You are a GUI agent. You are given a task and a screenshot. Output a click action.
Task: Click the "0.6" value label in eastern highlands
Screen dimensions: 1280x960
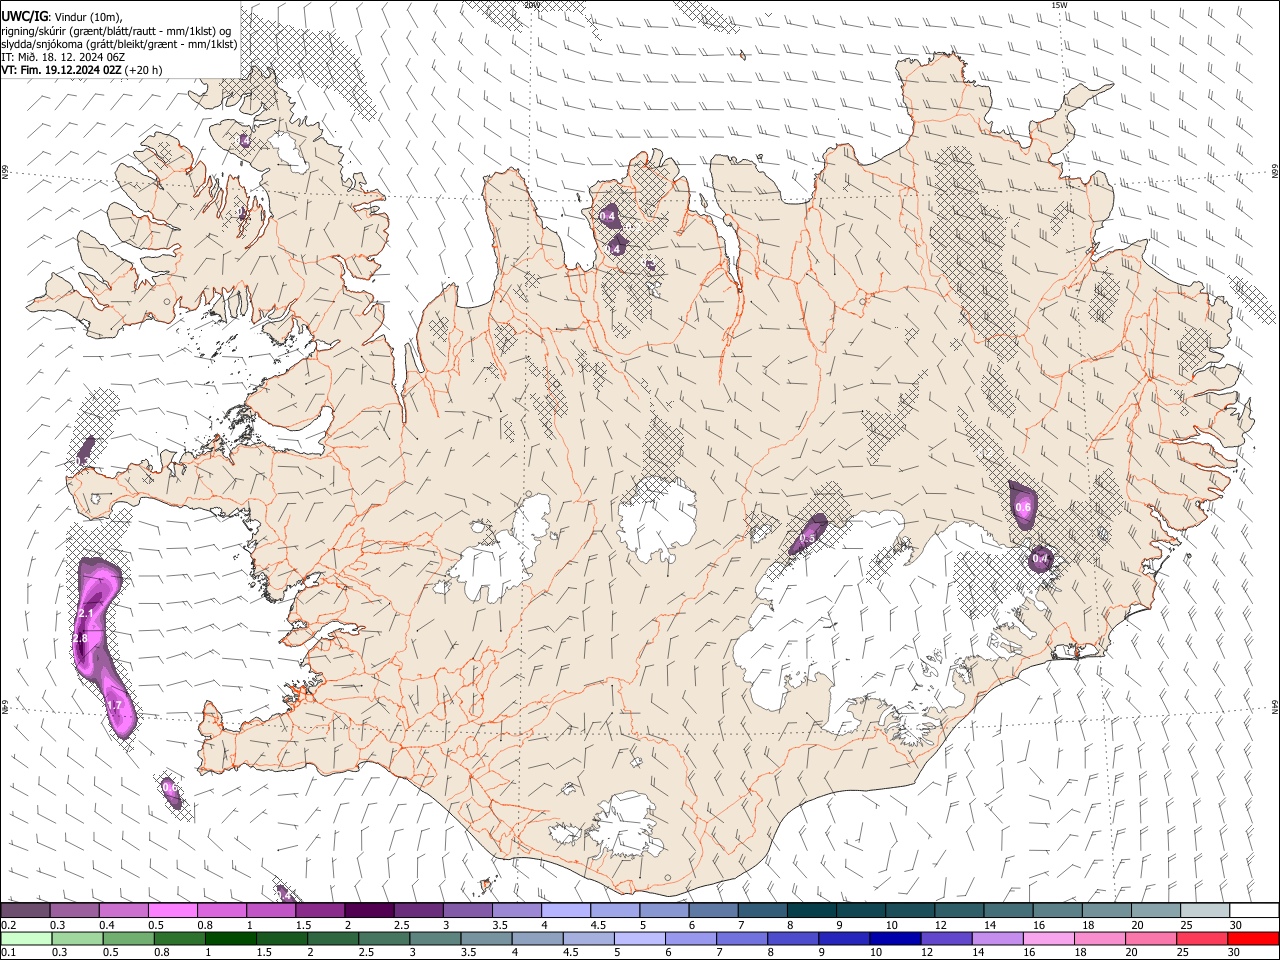click(1023, 507)
